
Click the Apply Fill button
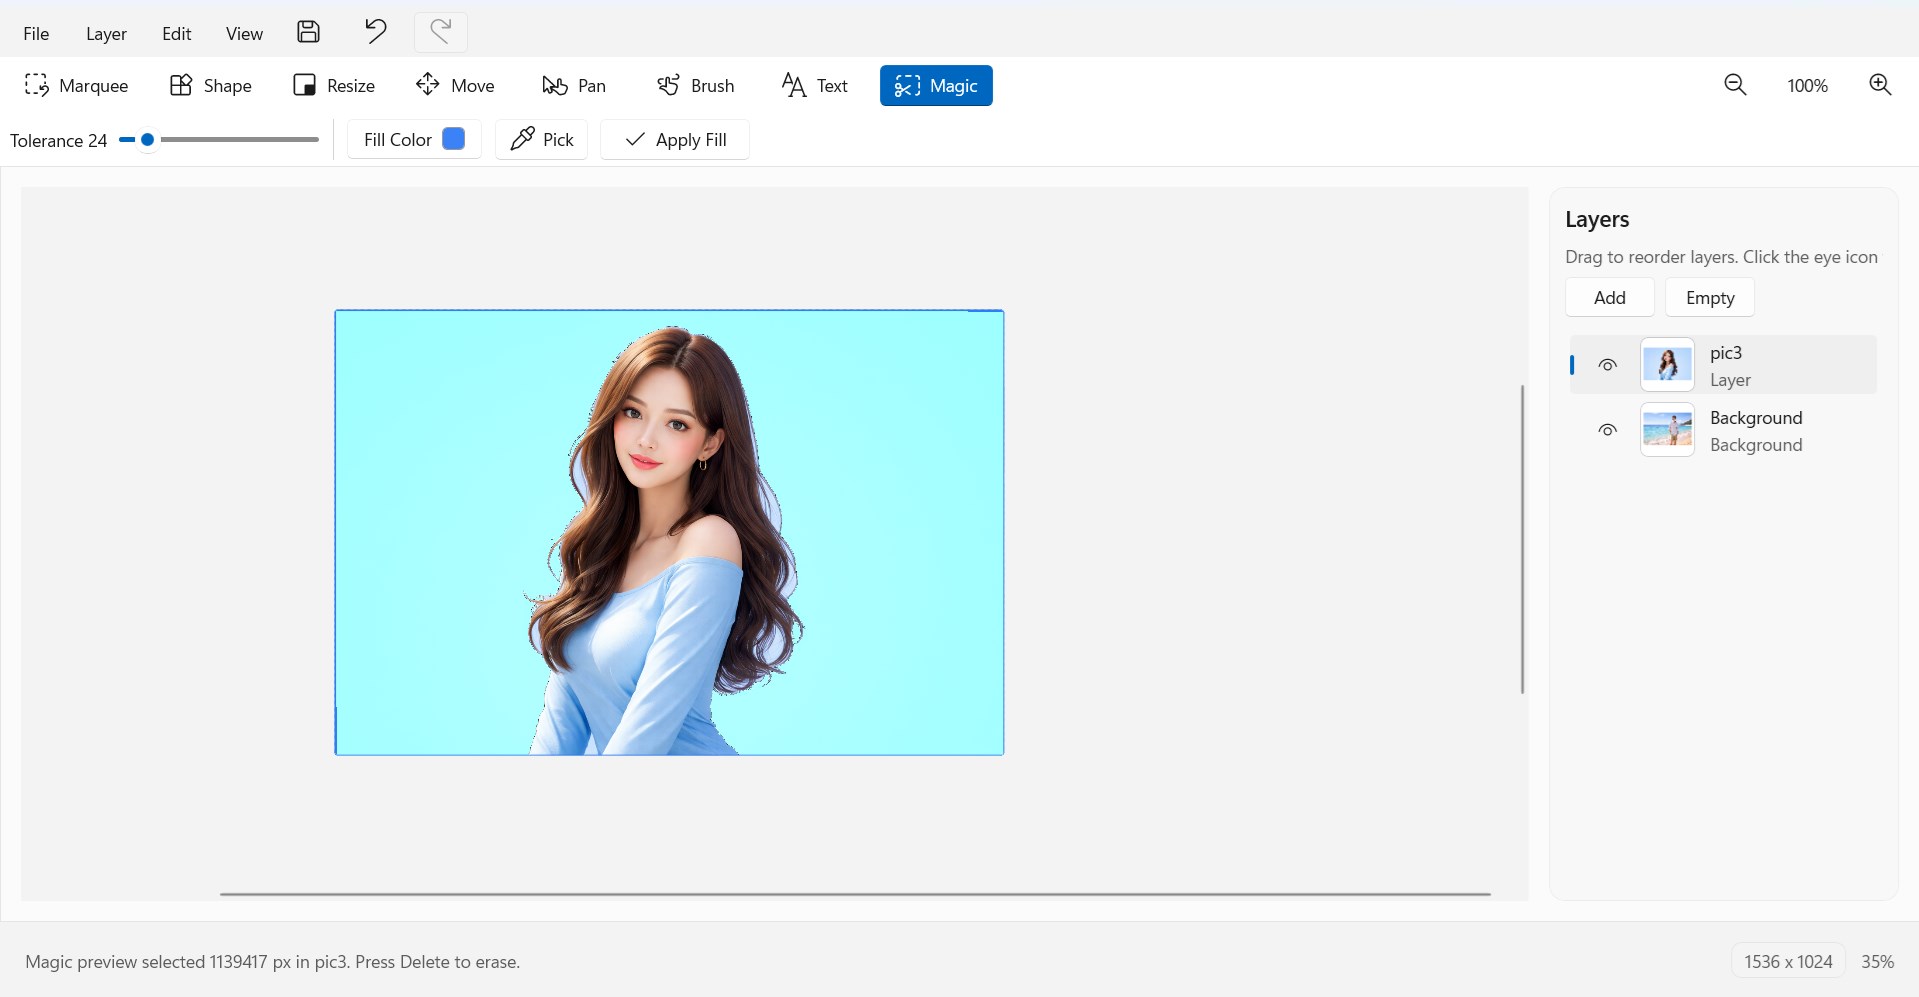pyautogui.click(x=675, y=139)
